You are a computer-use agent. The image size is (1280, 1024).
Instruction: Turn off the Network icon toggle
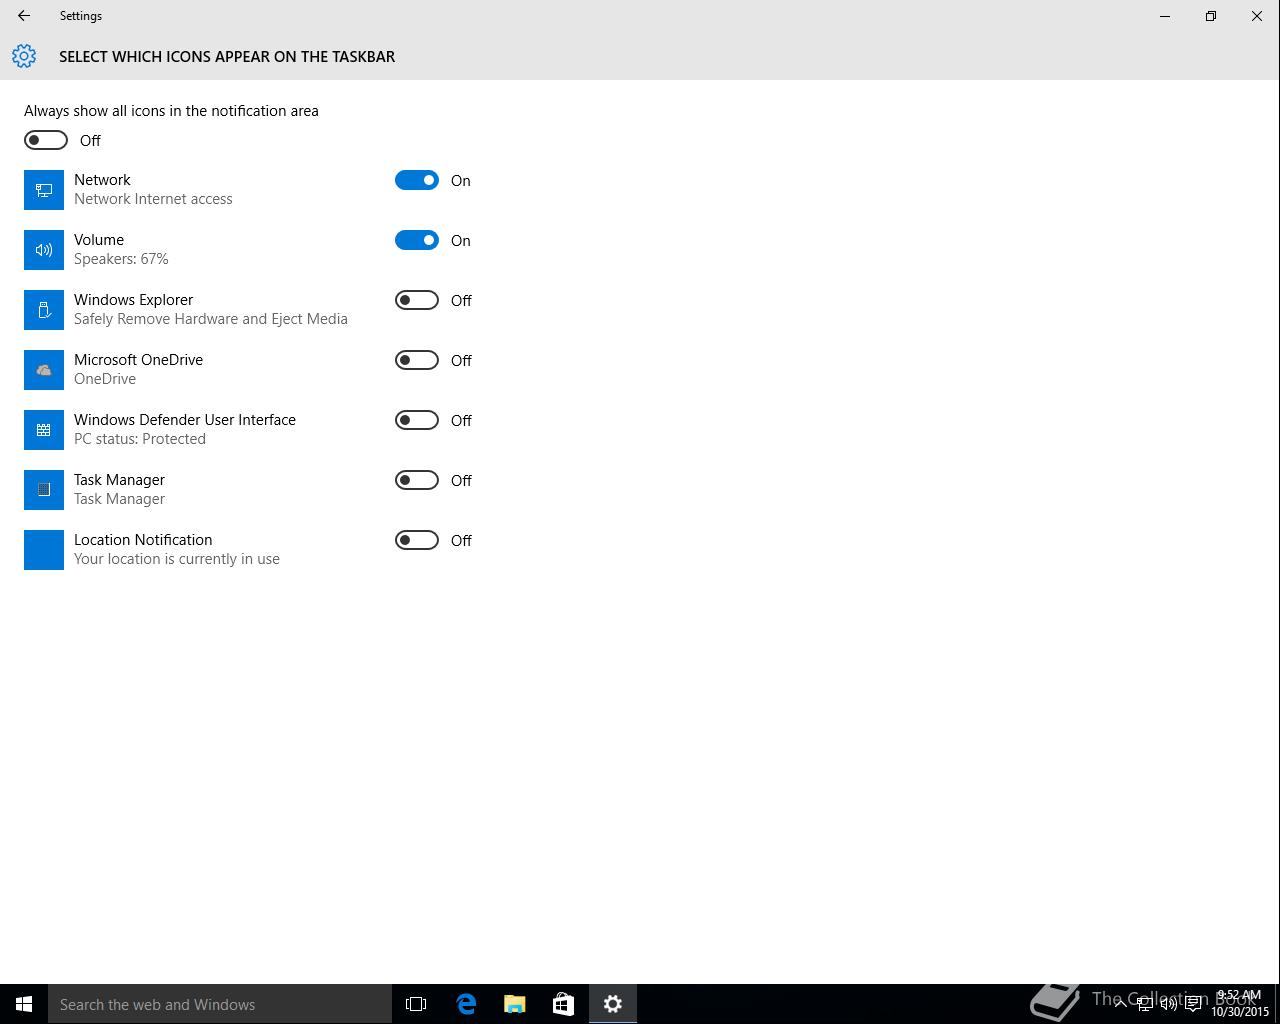coord(417,180)
